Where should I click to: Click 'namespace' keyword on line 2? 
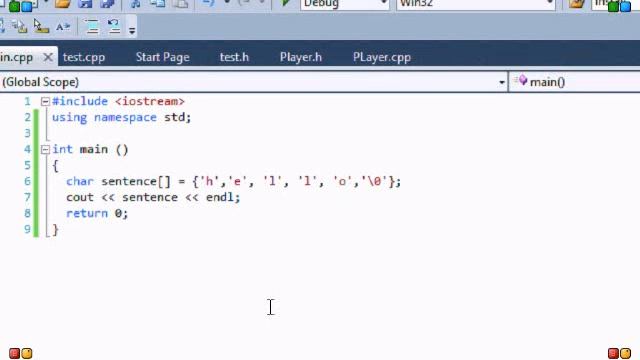pos(125,118)
